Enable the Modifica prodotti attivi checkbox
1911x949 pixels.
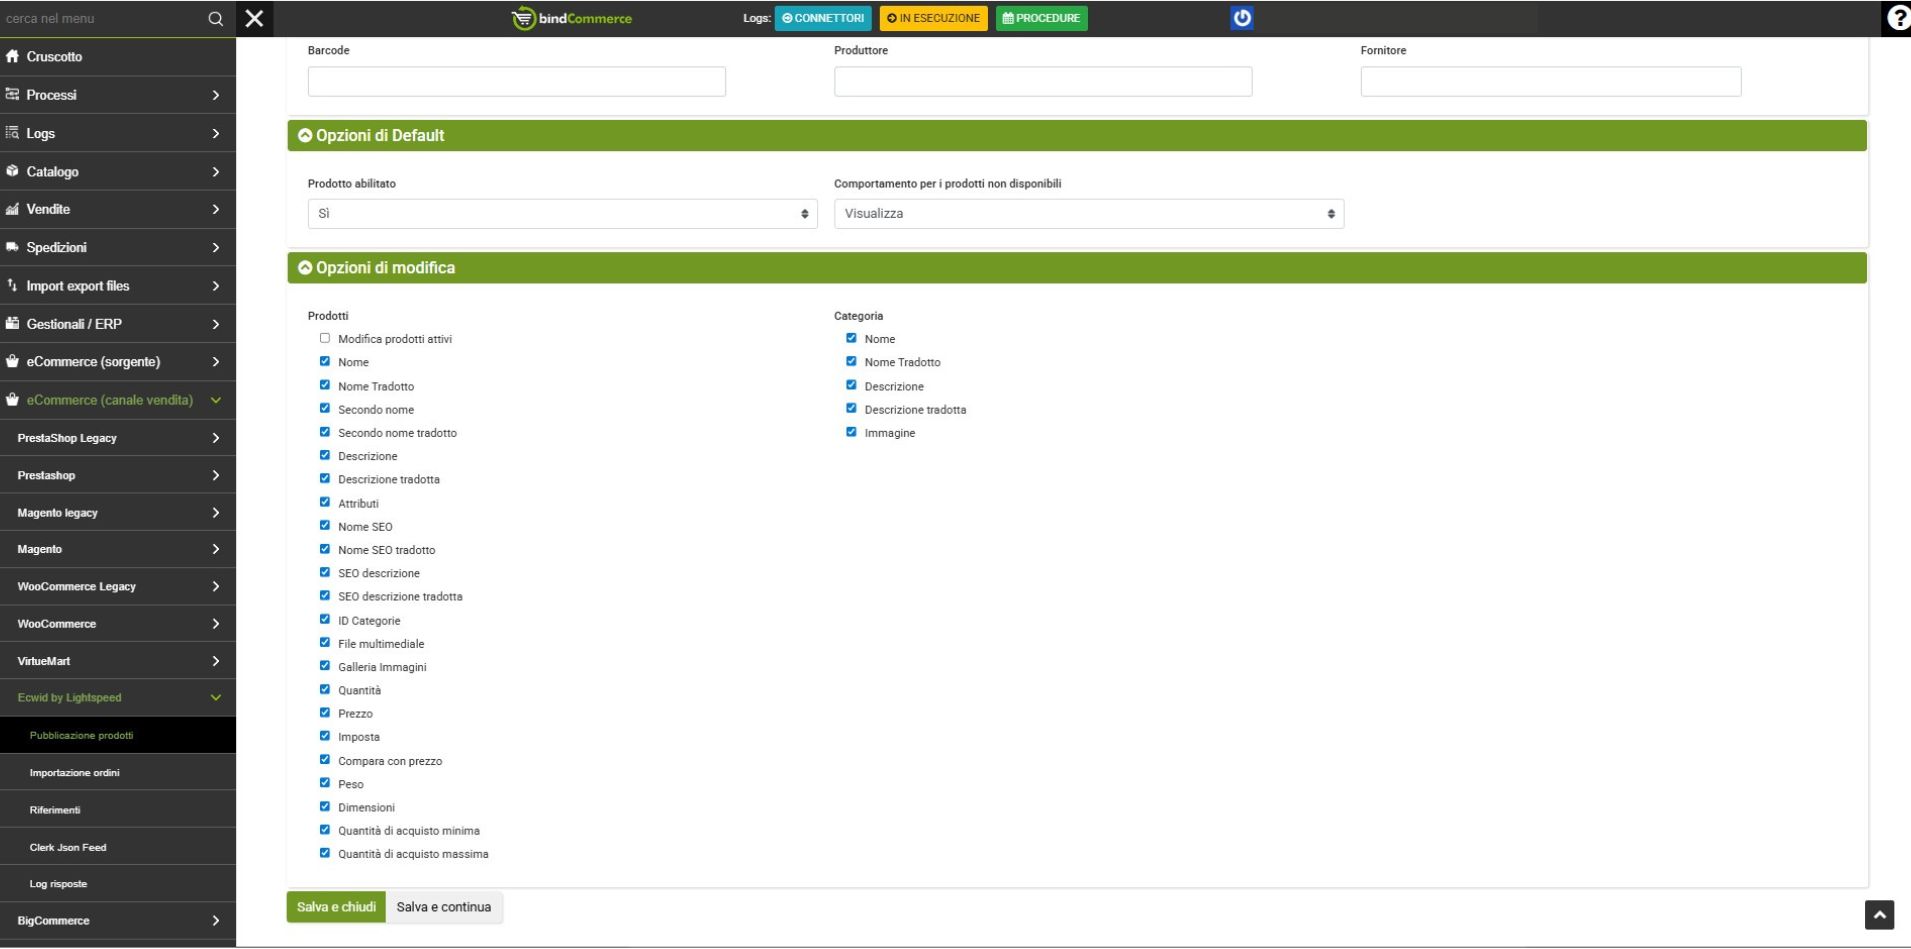325,339
